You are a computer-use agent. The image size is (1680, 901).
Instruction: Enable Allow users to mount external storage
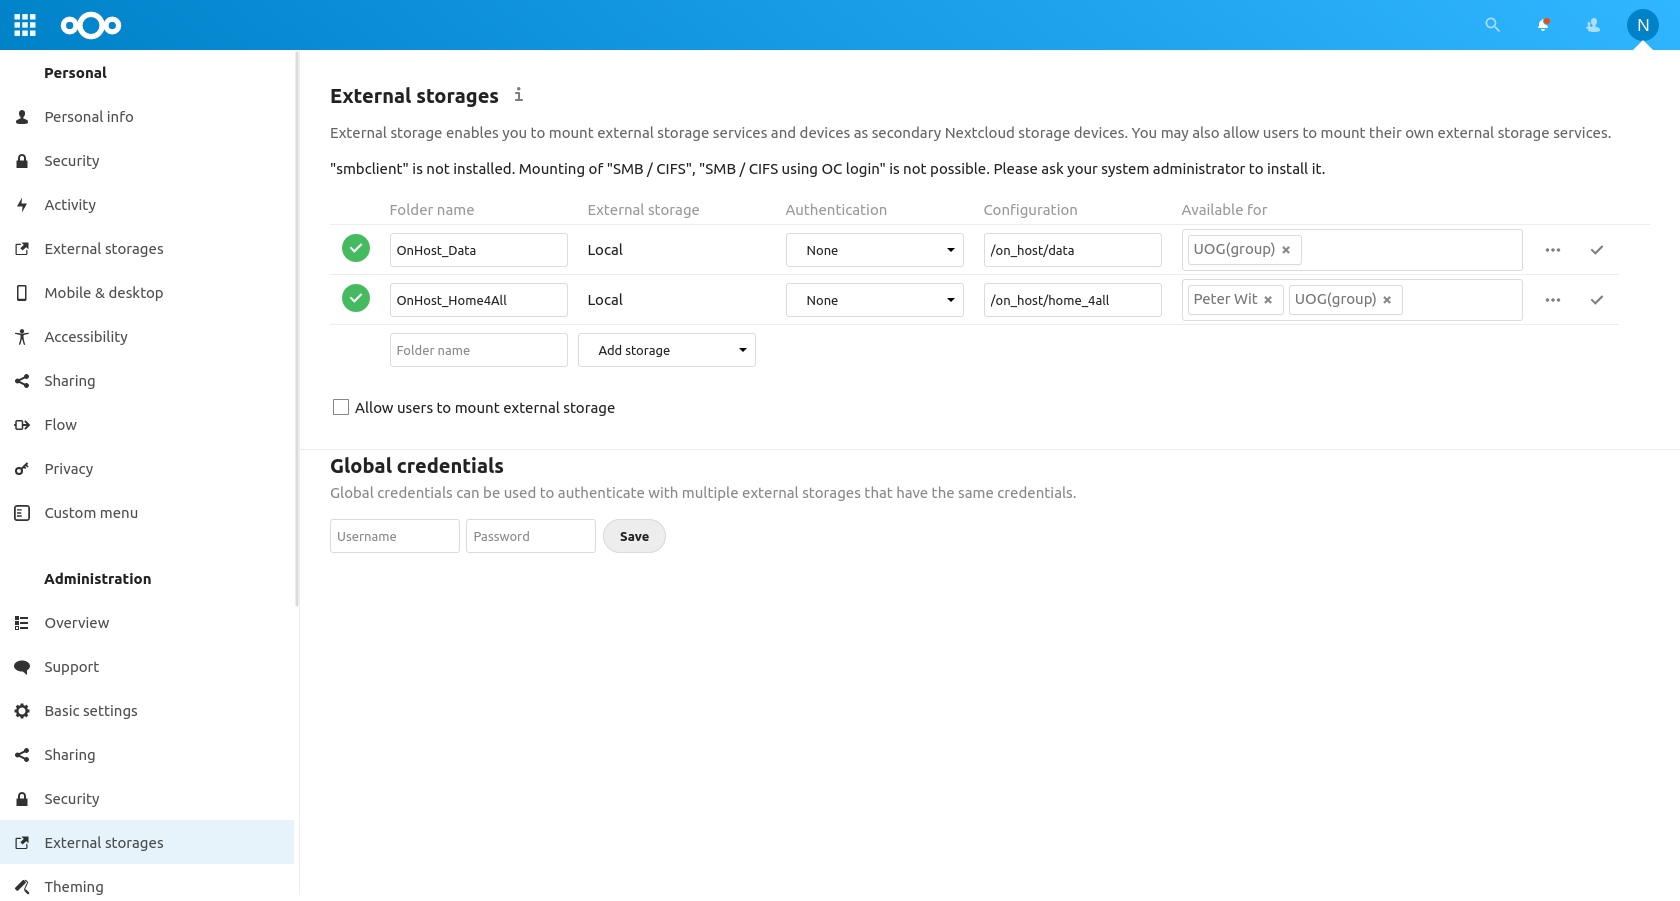341,408
